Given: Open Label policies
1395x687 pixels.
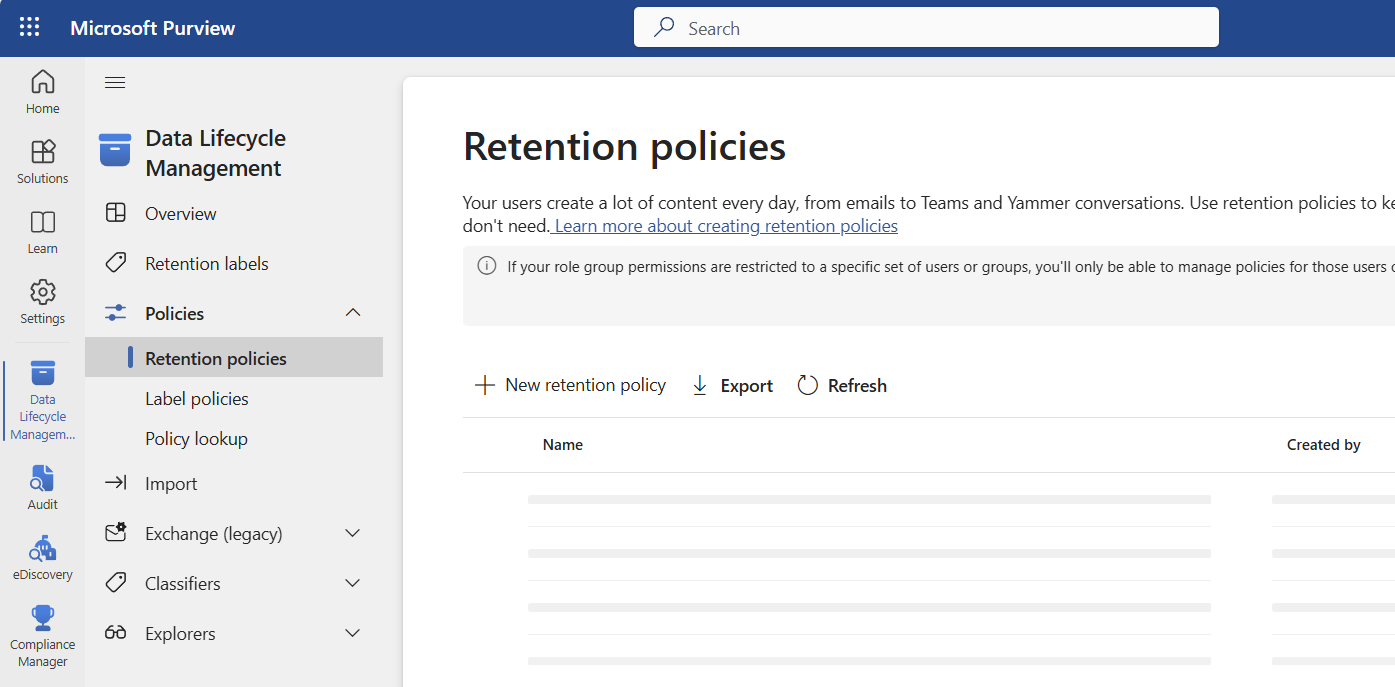Looking at the screenshot, I should pos(197,398).
